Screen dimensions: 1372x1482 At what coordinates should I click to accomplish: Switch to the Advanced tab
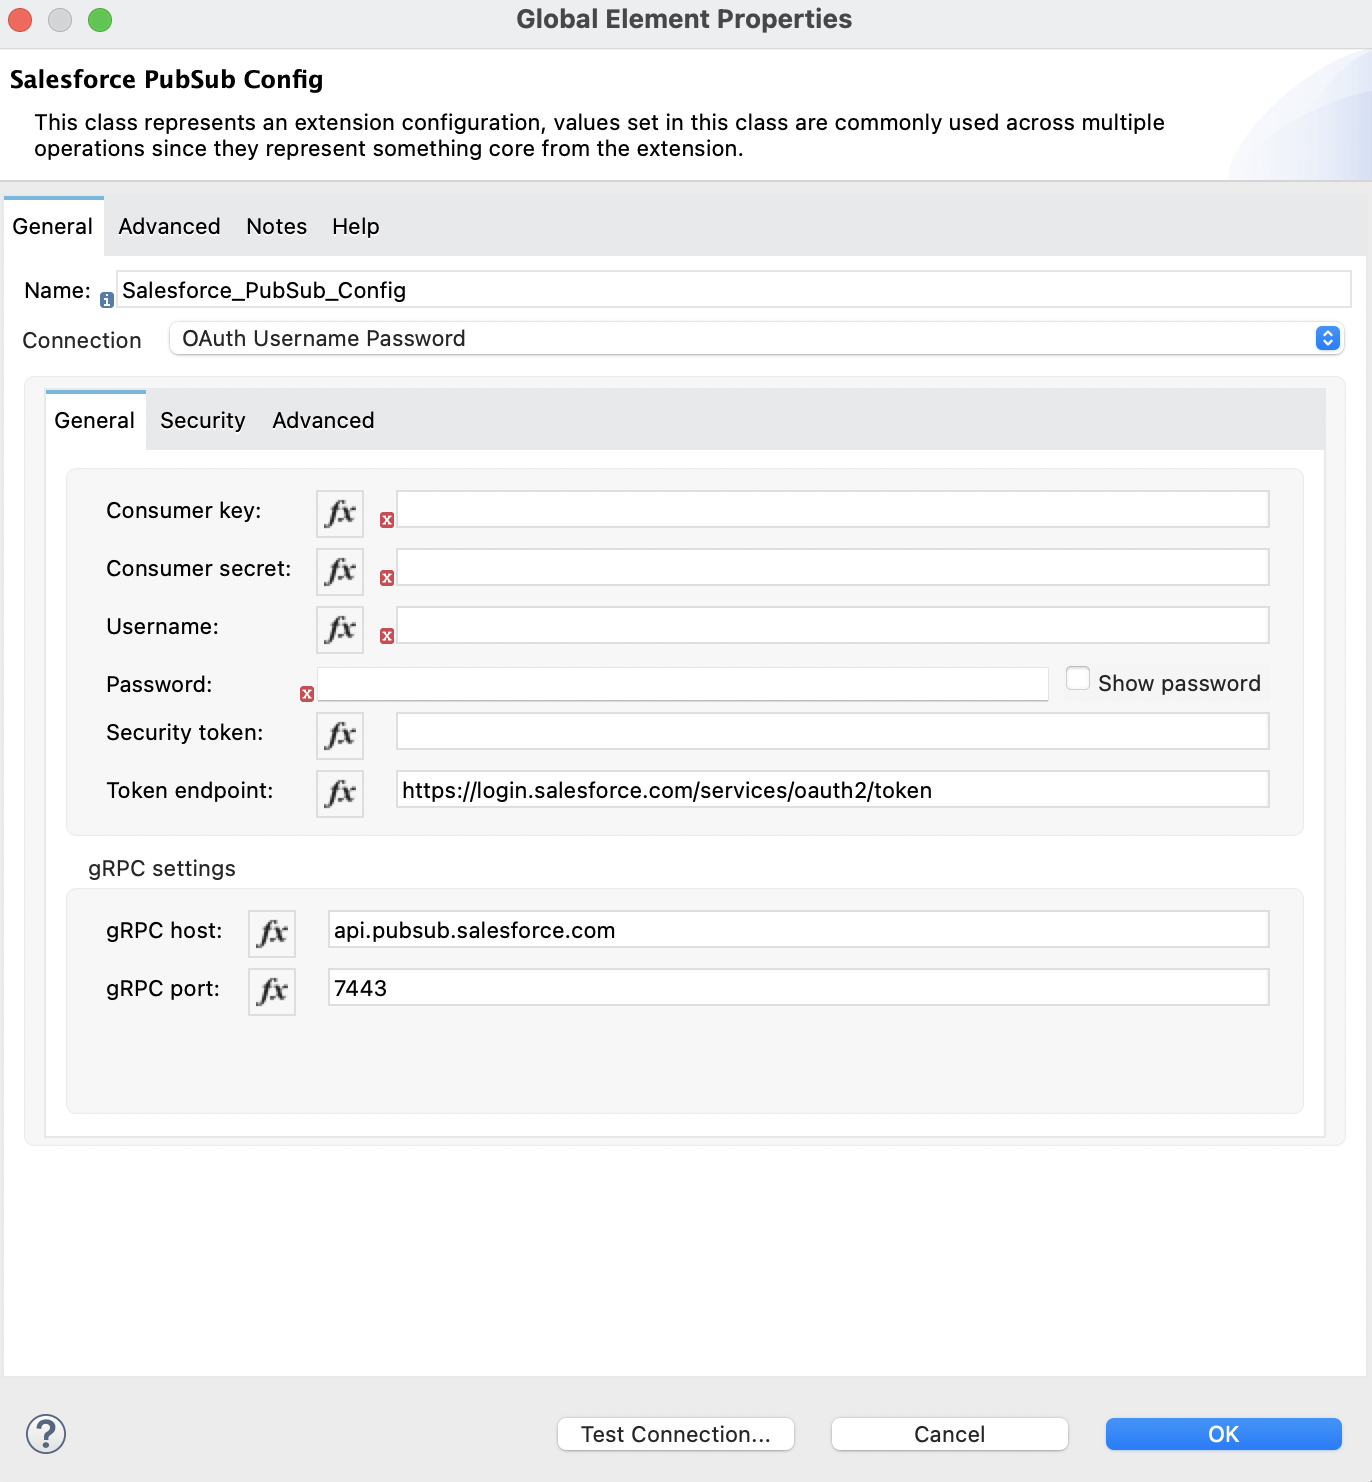point(168,226)
